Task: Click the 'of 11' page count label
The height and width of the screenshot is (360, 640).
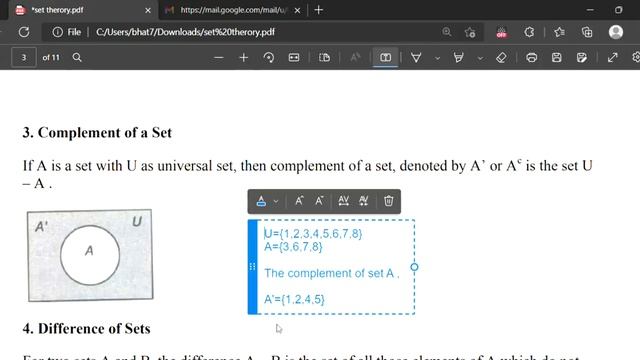Action: point(51,58)
